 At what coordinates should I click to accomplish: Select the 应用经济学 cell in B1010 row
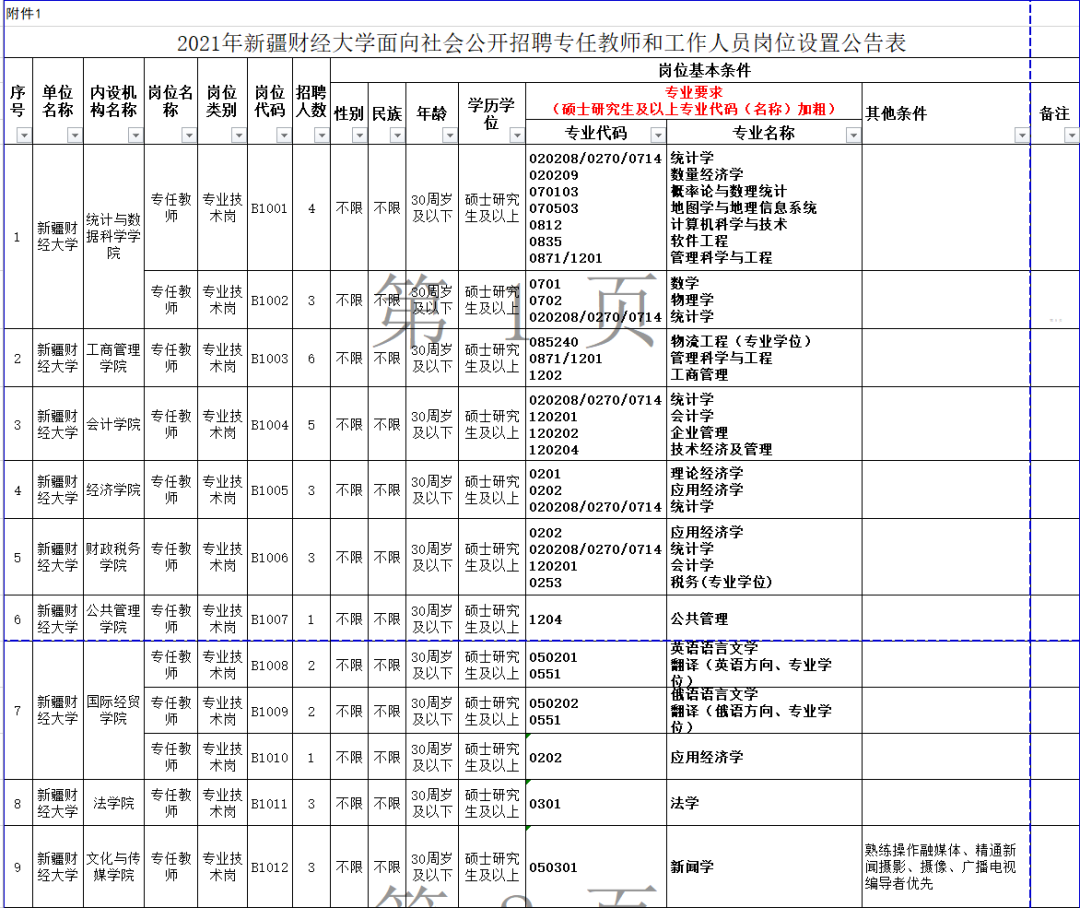point(764,757)
